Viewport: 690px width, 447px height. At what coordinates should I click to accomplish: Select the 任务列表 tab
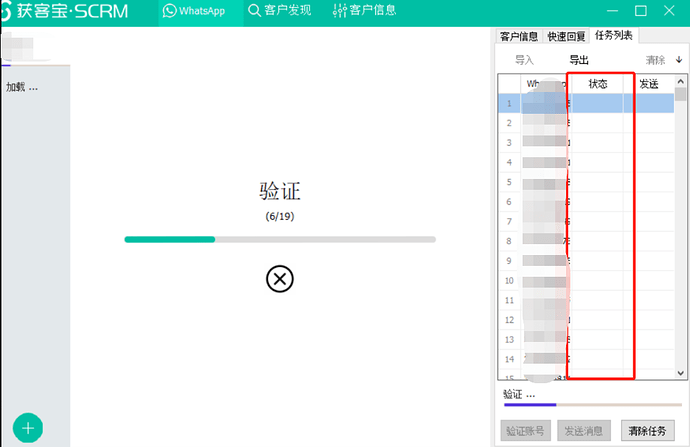[x=613, y=36]
